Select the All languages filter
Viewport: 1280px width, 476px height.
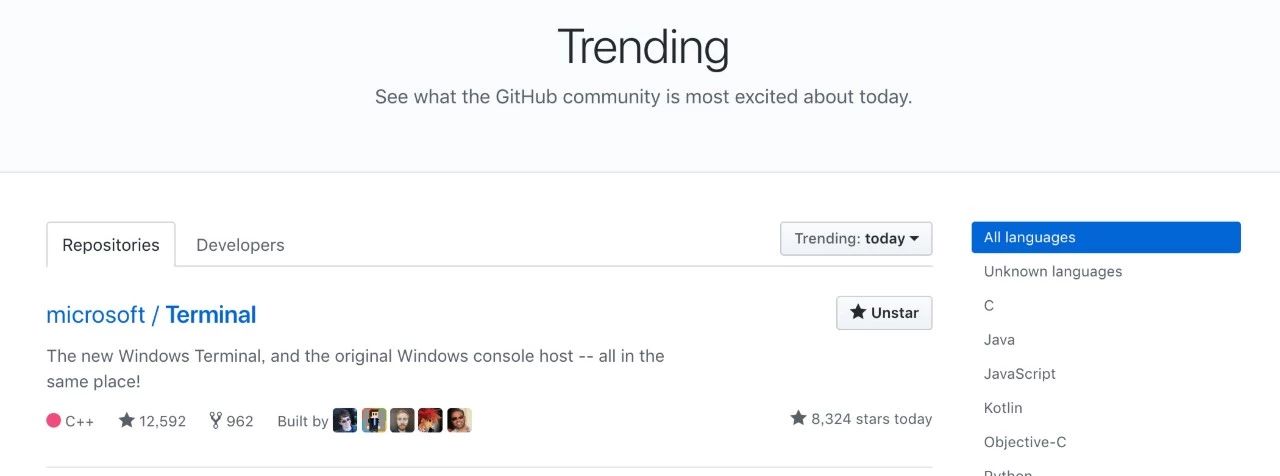point(1106,238)
